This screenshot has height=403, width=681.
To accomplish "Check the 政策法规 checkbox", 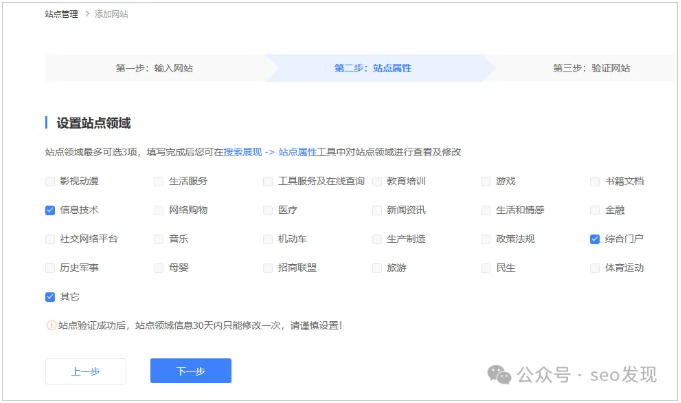I will pyautogui.click(x=486, y=239).
